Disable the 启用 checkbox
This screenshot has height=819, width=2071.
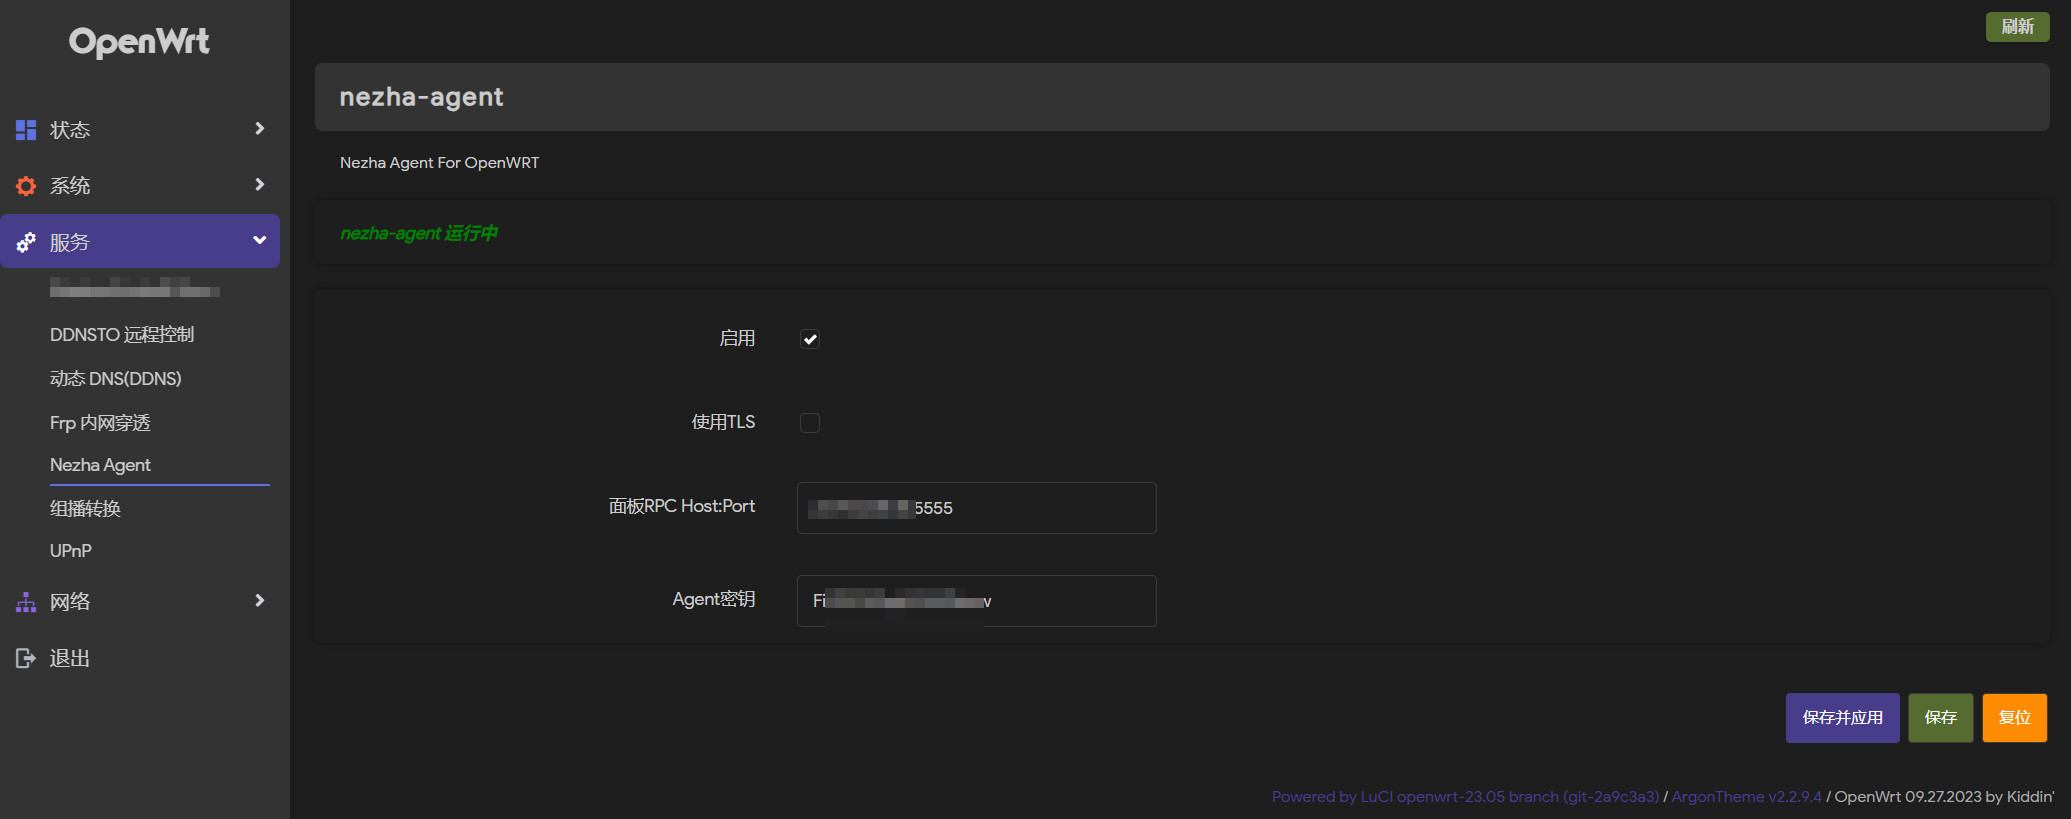(810, 339)
